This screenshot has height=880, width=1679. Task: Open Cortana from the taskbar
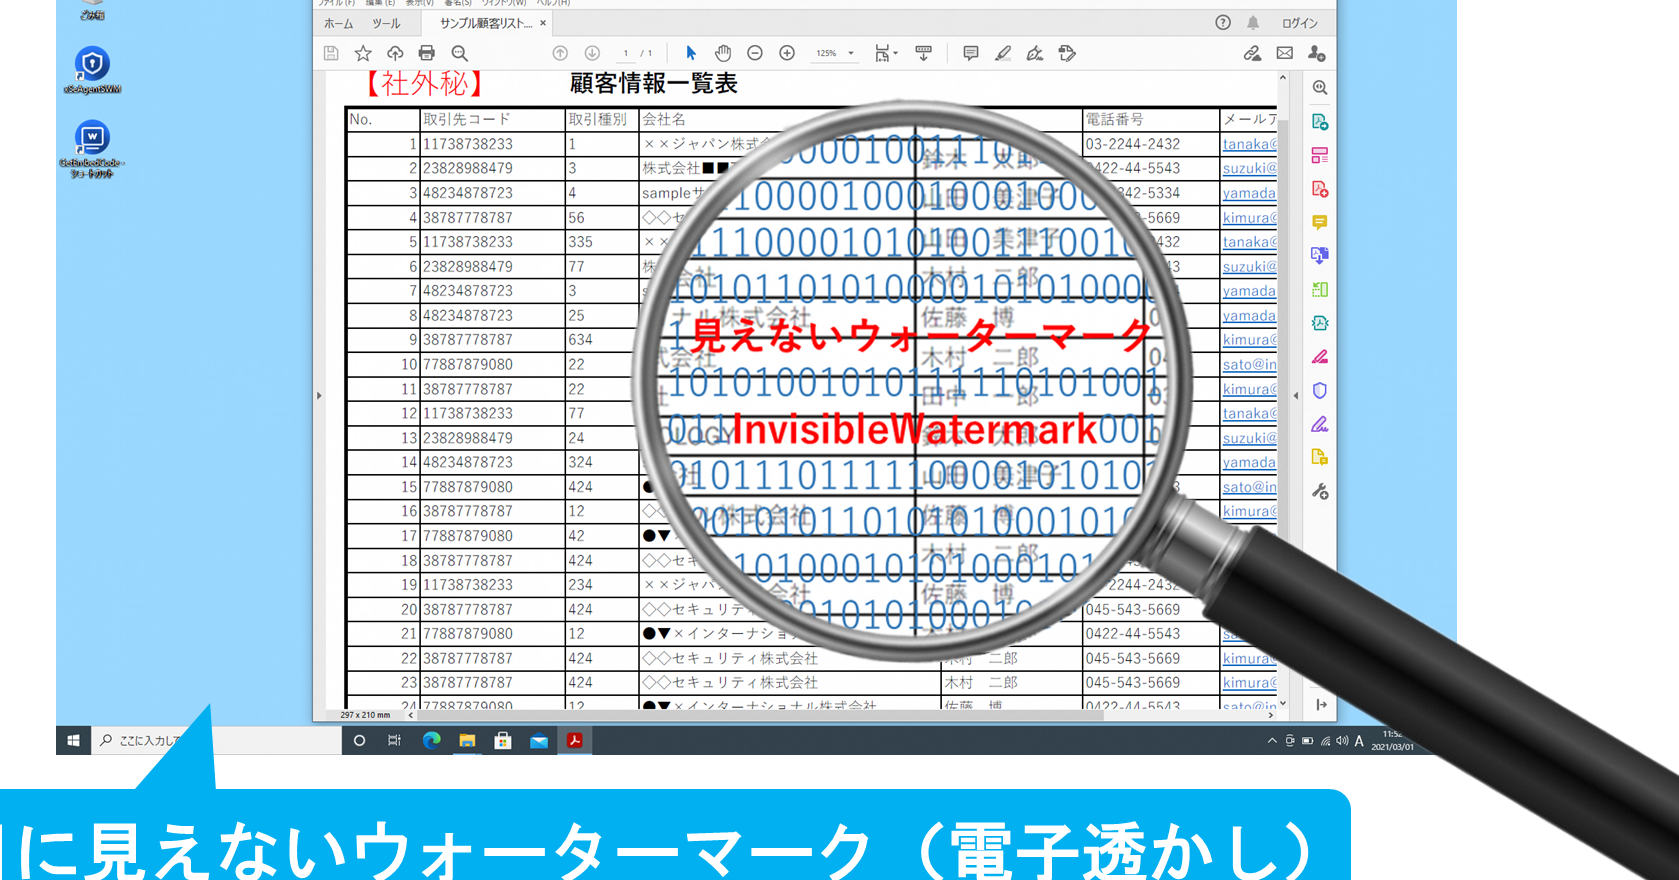pos(359,741)
